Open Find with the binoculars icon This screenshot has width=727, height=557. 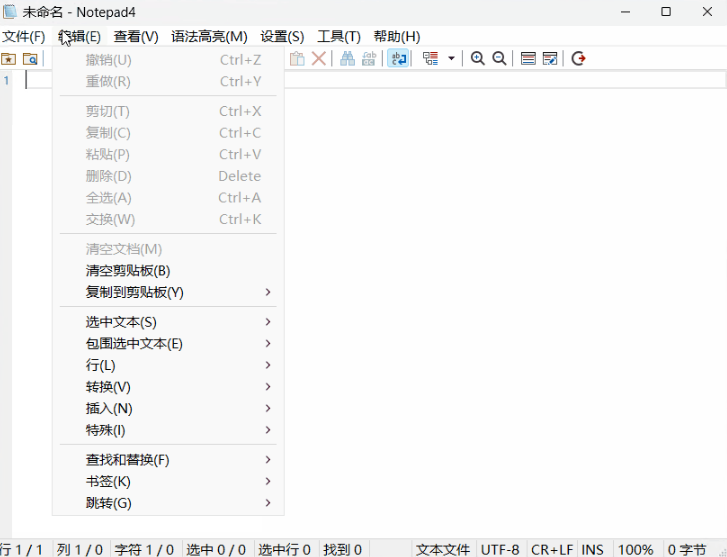[347, 58]
